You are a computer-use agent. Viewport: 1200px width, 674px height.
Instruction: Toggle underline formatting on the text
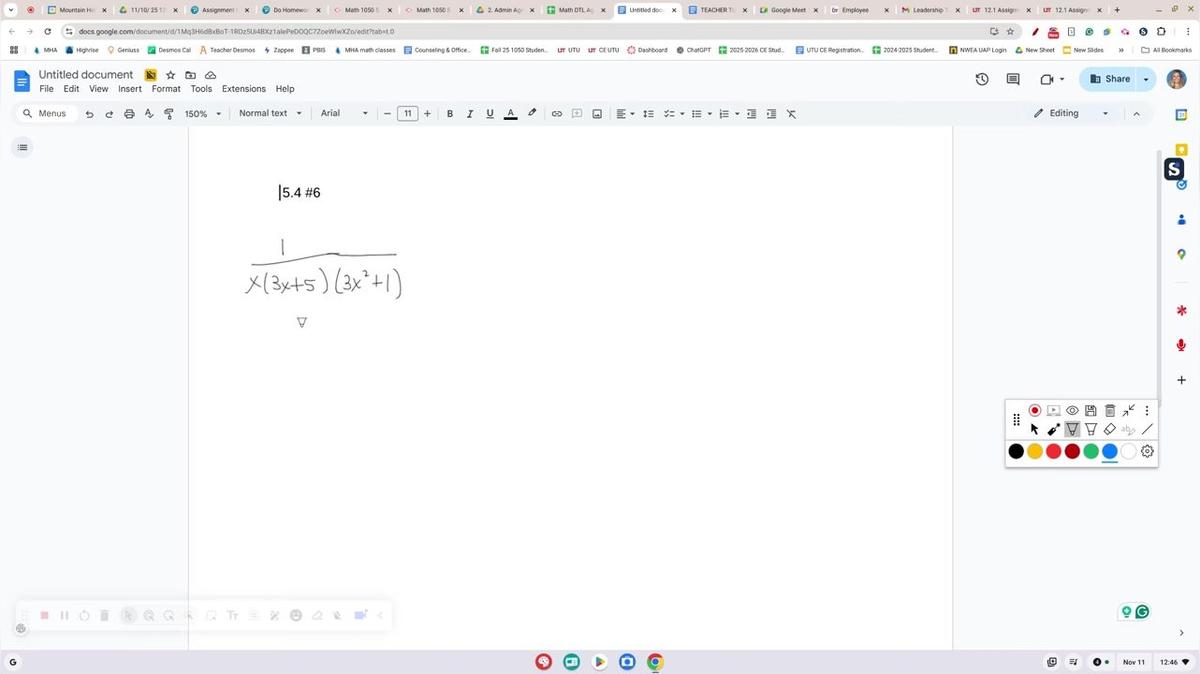tap(489, 113)
